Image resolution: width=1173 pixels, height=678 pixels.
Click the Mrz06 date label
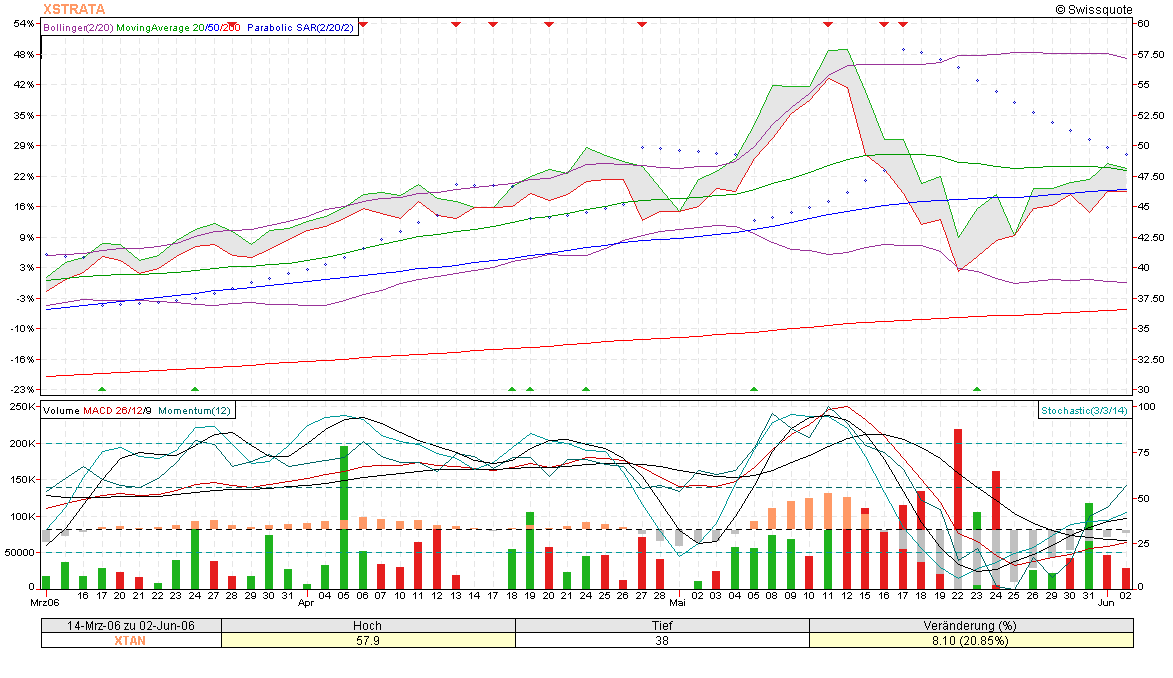[44, 602]
